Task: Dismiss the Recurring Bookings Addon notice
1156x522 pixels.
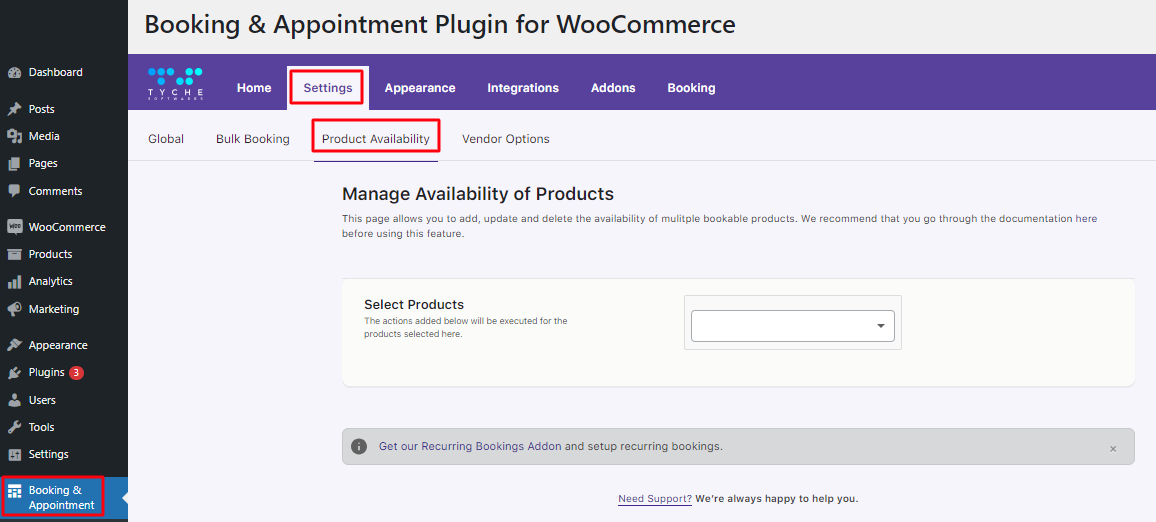Action: 1112,449
